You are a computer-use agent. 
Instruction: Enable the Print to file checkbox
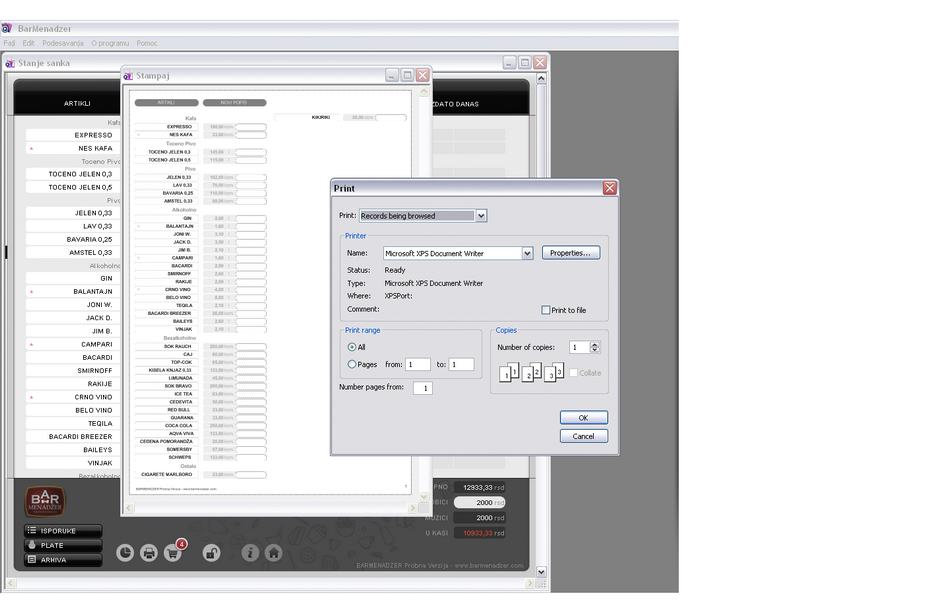pos(545,310)
